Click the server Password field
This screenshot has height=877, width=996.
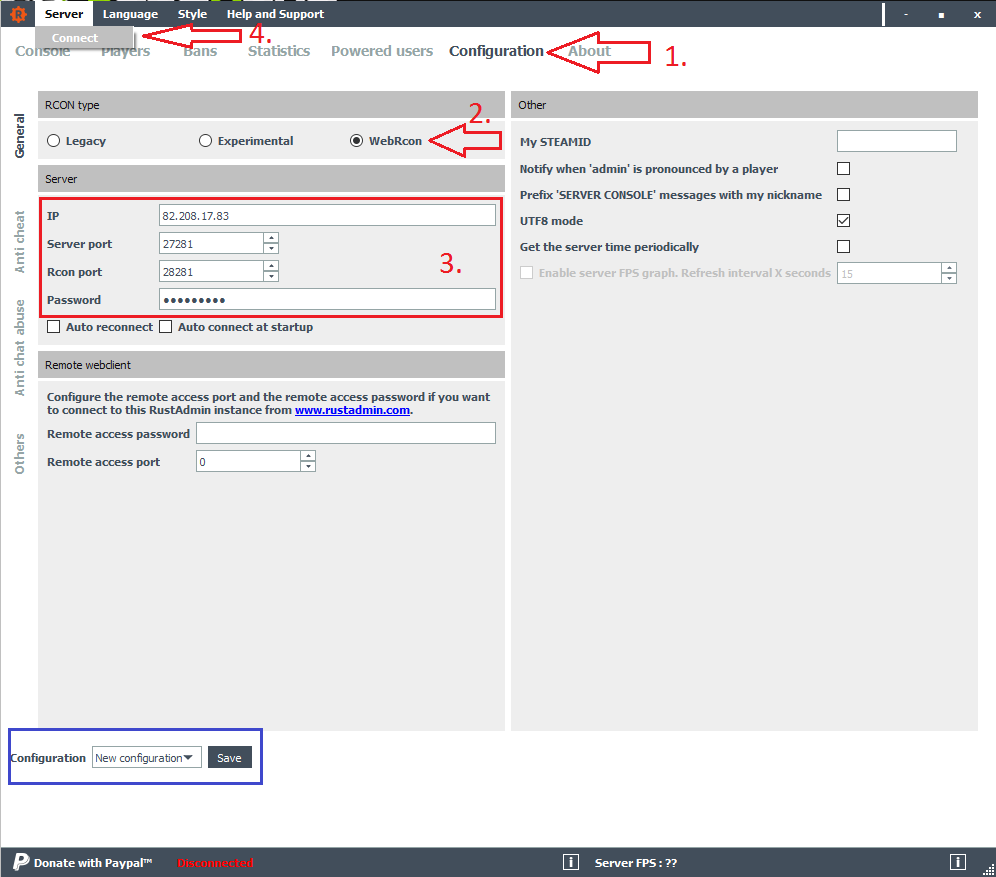327,299
